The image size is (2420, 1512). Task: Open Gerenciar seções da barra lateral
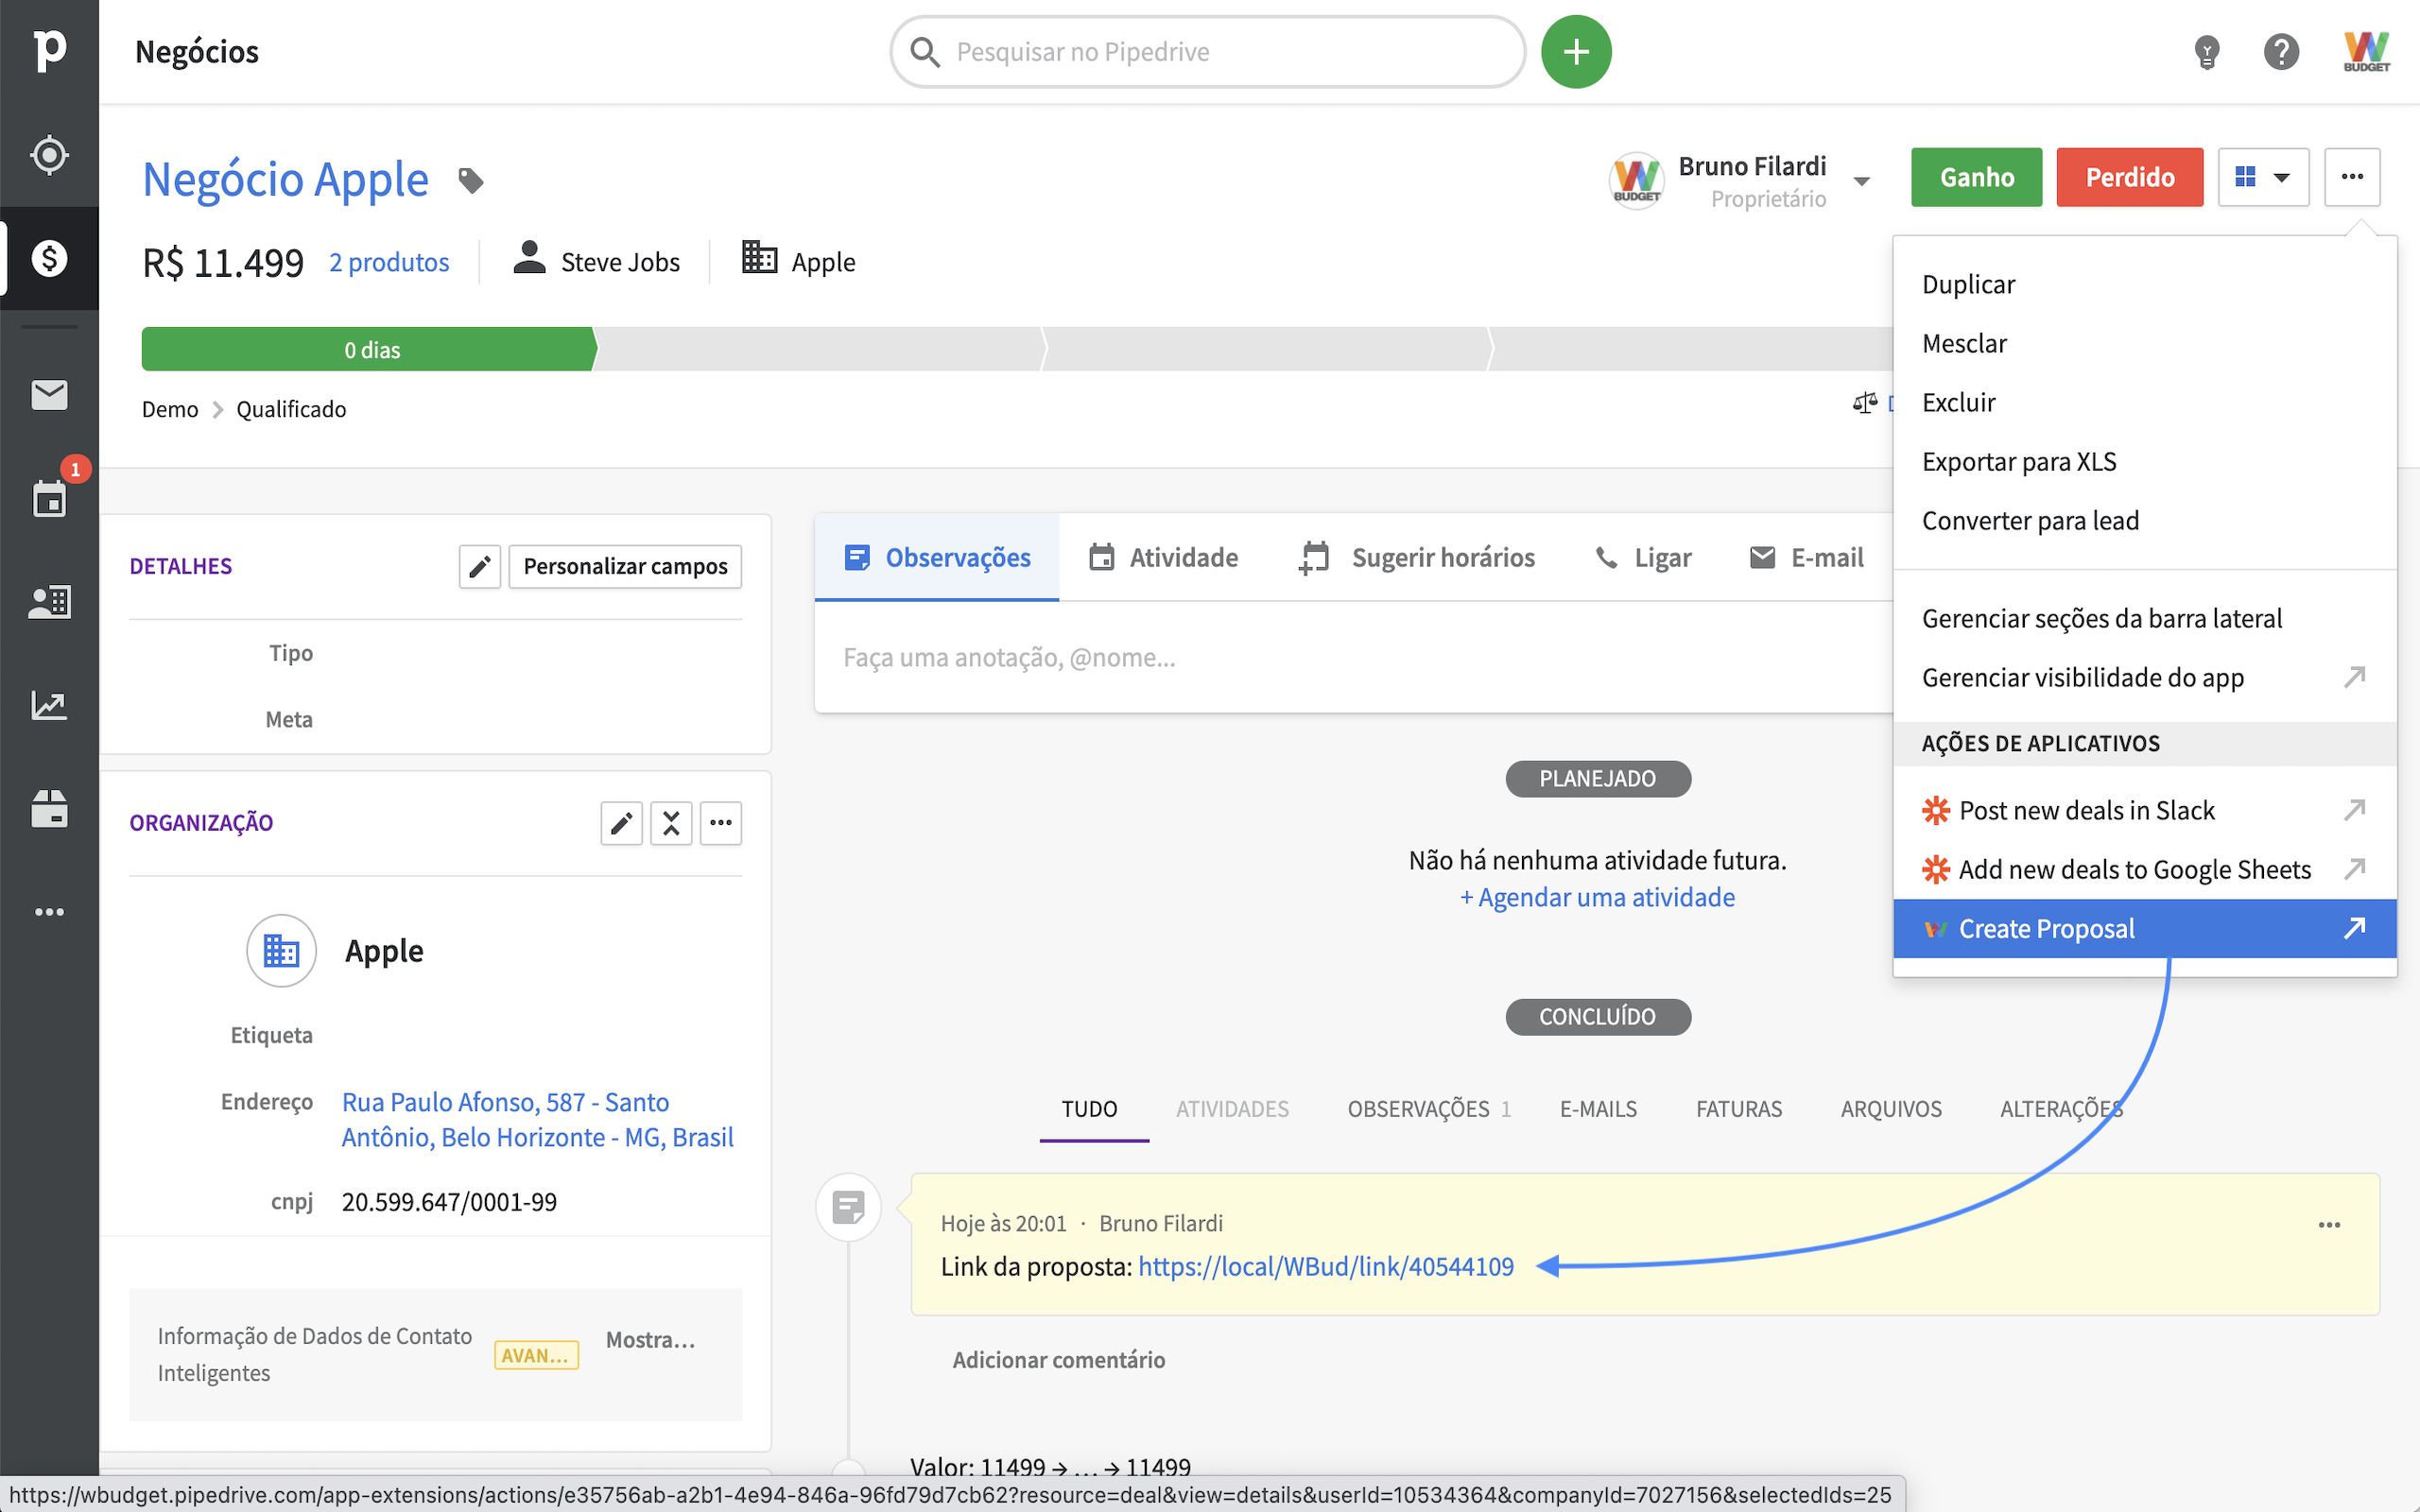(x=2145, y=618)
